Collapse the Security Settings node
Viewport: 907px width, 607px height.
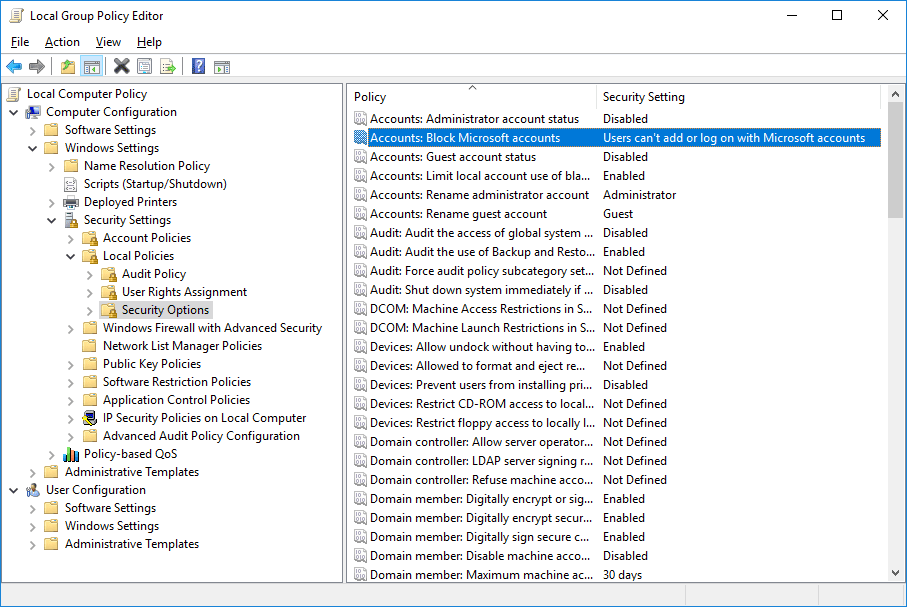[52, 220]
